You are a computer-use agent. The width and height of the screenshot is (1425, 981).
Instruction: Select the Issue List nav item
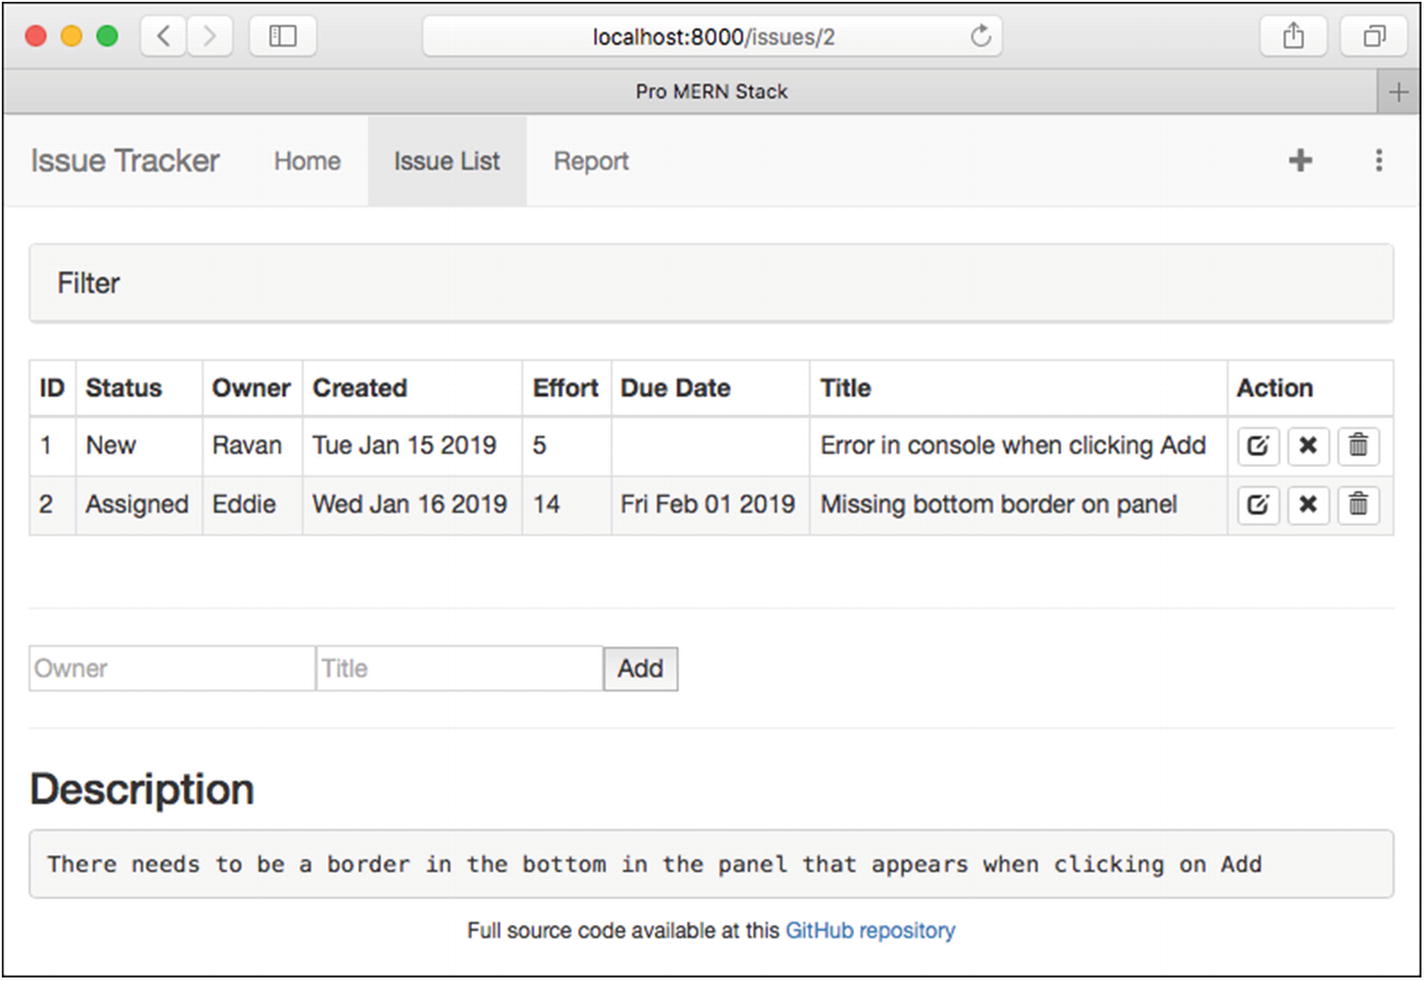pos(447,161)
